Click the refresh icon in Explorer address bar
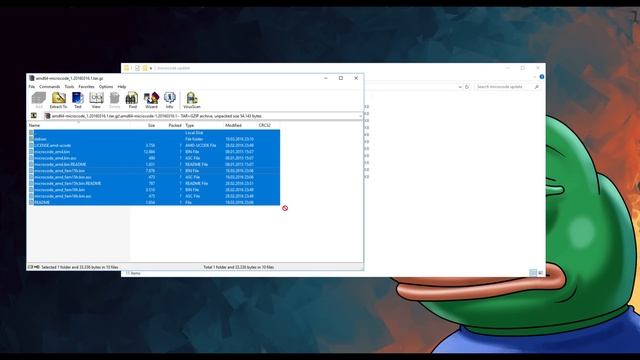The height and width of the screenshot is (360, 640). coord(467,87)
